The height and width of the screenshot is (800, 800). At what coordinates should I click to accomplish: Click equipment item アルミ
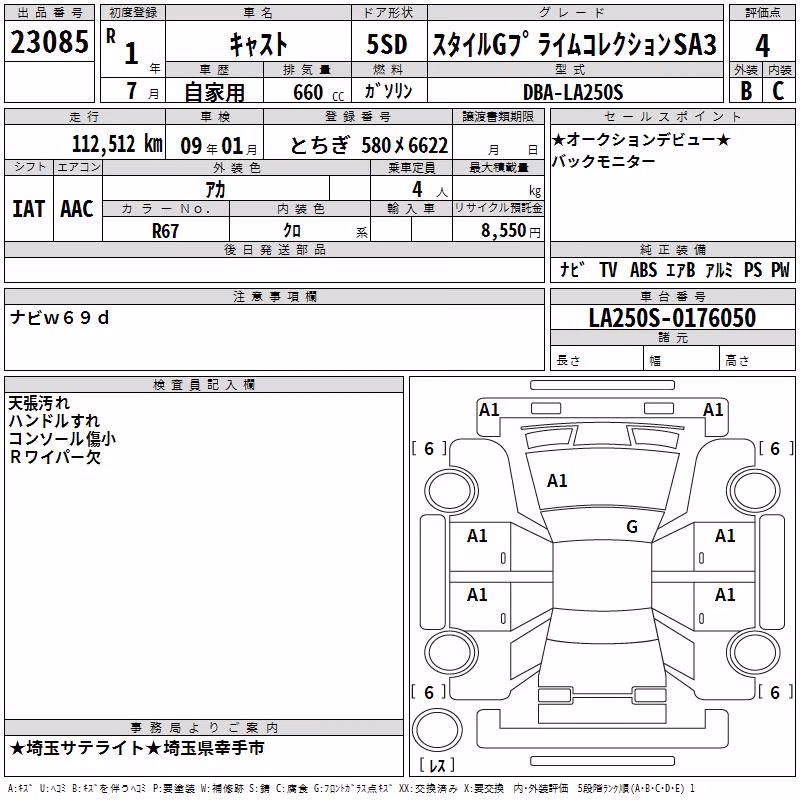719,270
